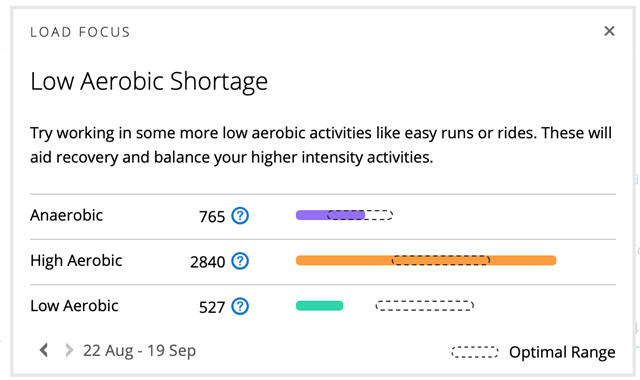
Task: Close the Load Focus dialog
Action: click(609, 31)
